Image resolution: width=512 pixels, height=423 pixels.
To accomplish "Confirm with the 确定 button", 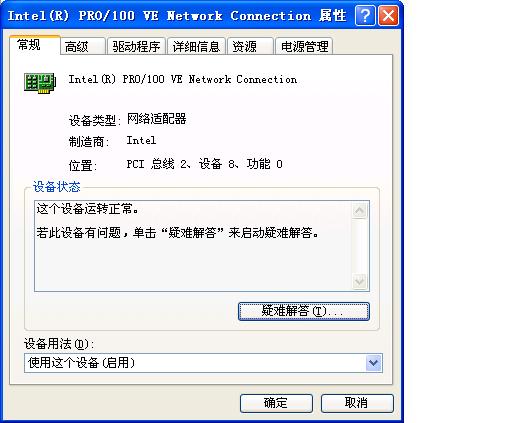I will 276,403.
